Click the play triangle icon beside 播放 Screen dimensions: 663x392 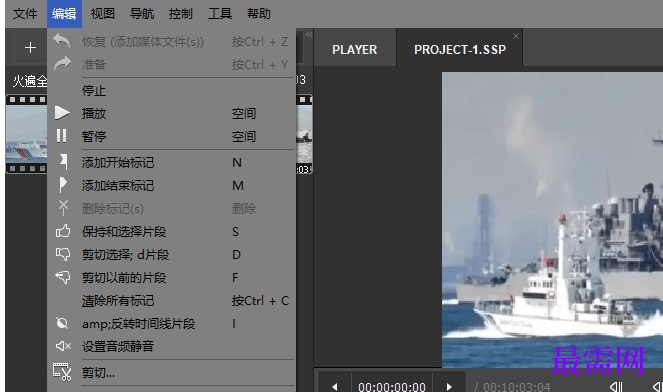coord(62,113)
